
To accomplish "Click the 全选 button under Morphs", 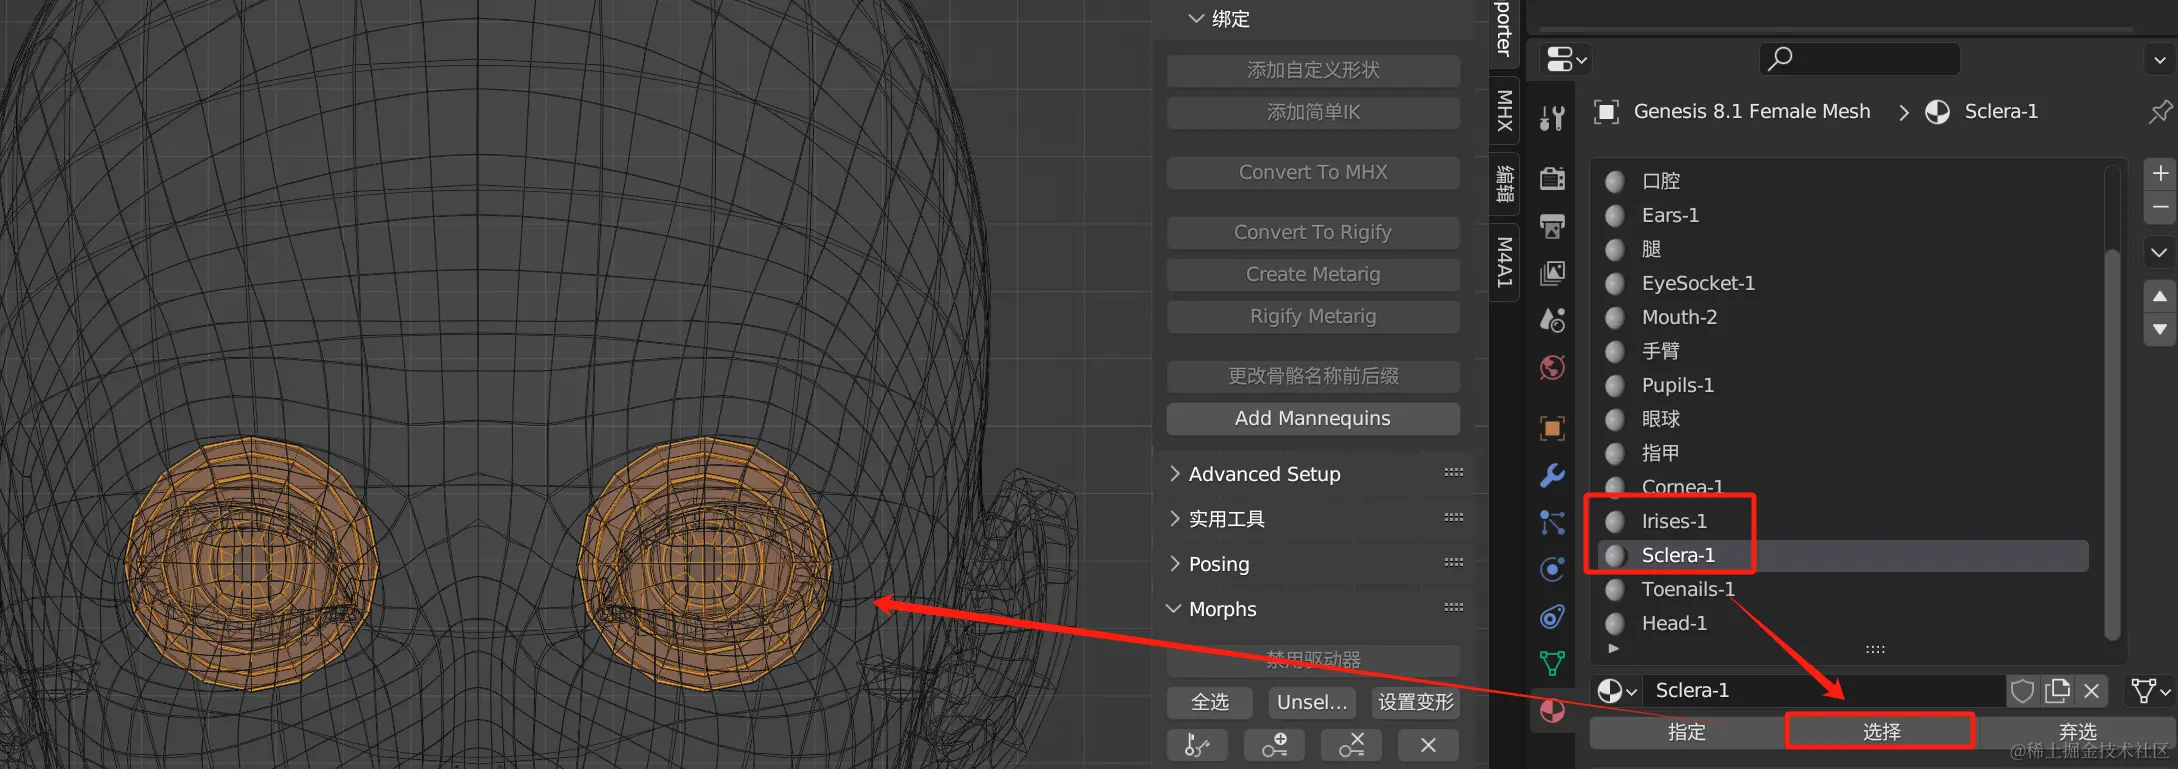I will pyautogui.click(x=1210, y=702).
